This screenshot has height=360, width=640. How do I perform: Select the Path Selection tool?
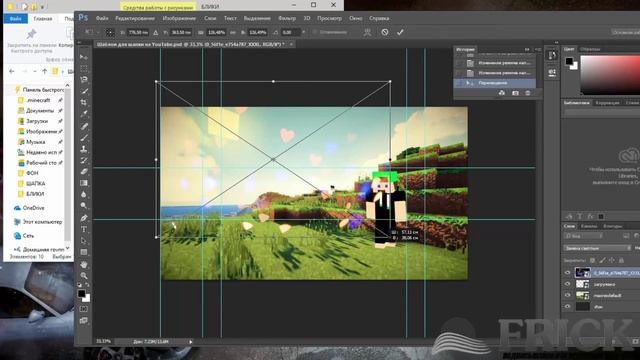pos(84,241)
